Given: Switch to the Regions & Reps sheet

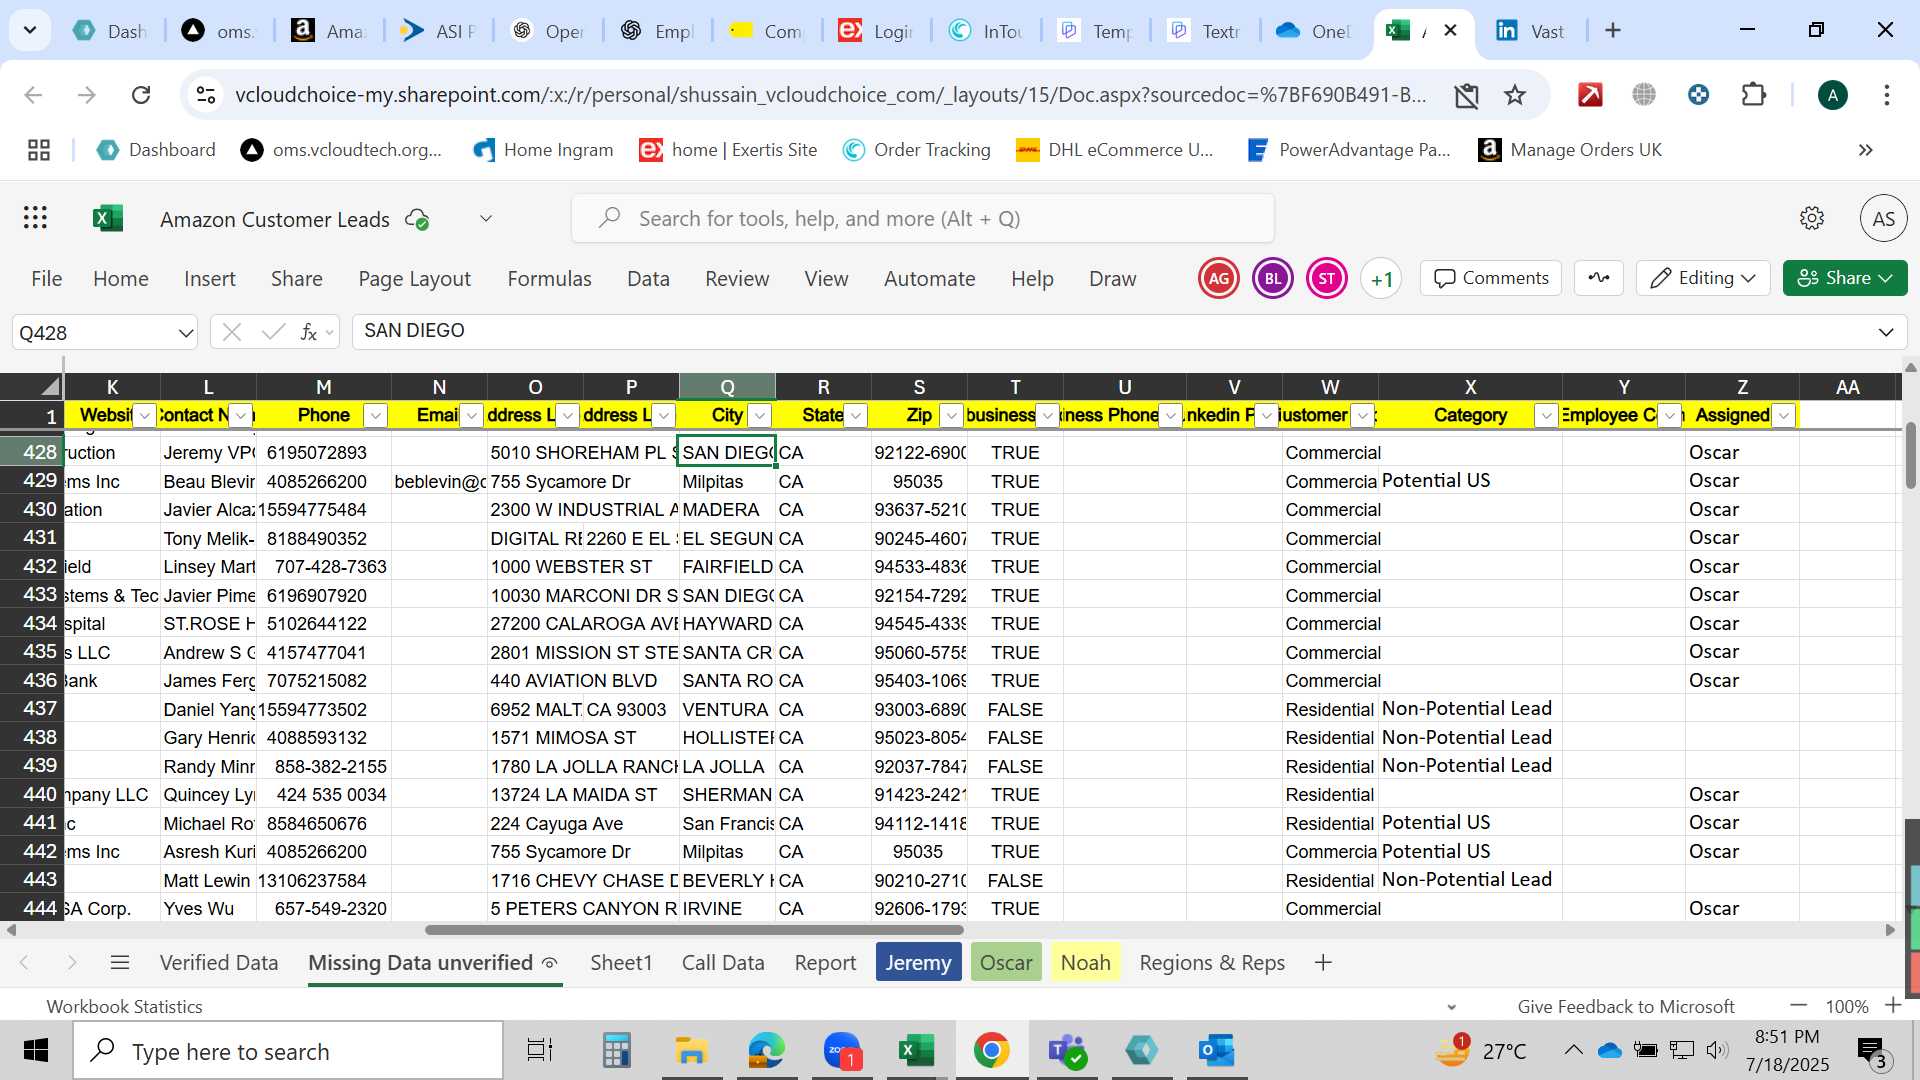Looking at the screenshot, I should tap(1212, 963).
